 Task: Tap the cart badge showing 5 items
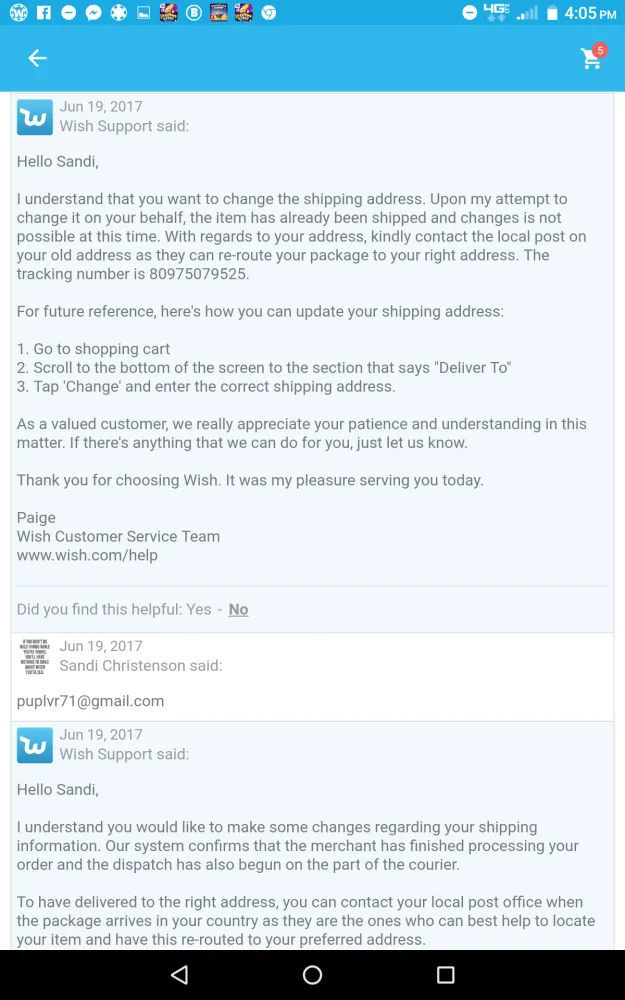click(x=600, y=49)
